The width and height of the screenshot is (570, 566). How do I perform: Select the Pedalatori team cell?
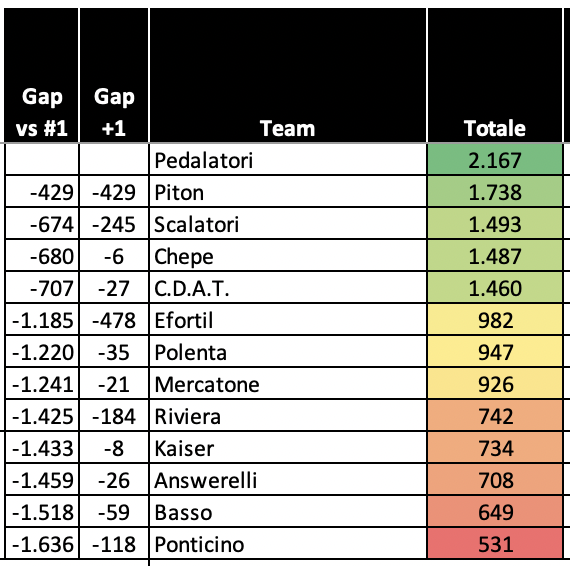[288, 160]
